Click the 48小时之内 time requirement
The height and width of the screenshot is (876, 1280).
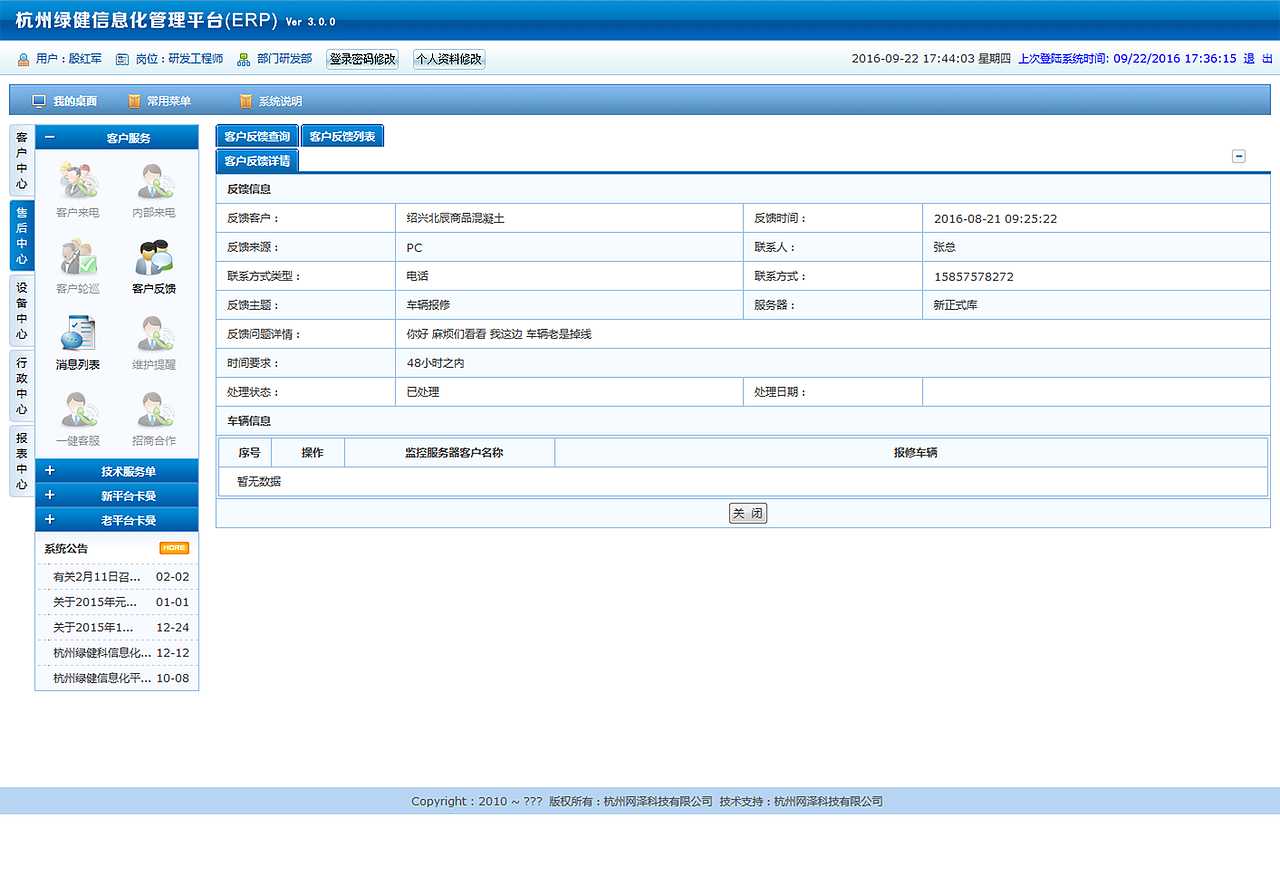(435, 363)
